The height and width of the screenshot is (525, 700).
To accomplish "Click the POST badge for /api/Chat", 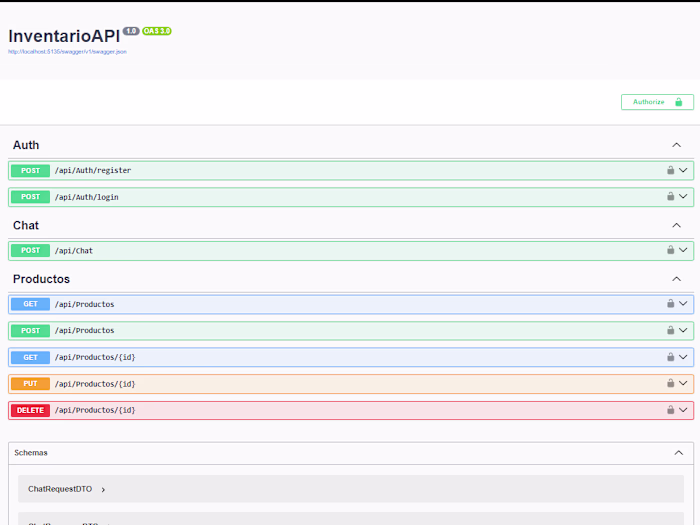I will (x=30, y=250).
